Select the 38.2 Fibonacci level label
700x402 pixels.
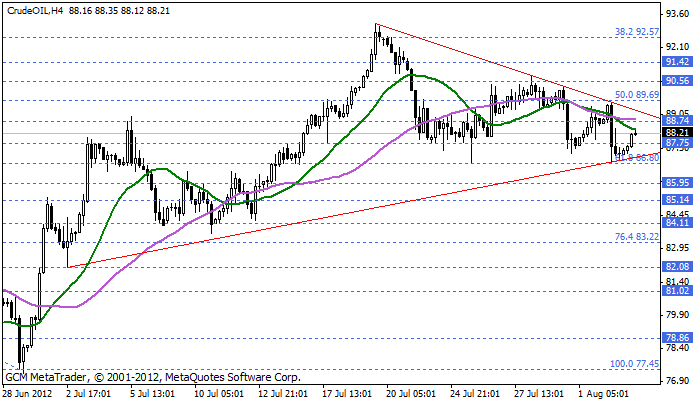(636, 32)
